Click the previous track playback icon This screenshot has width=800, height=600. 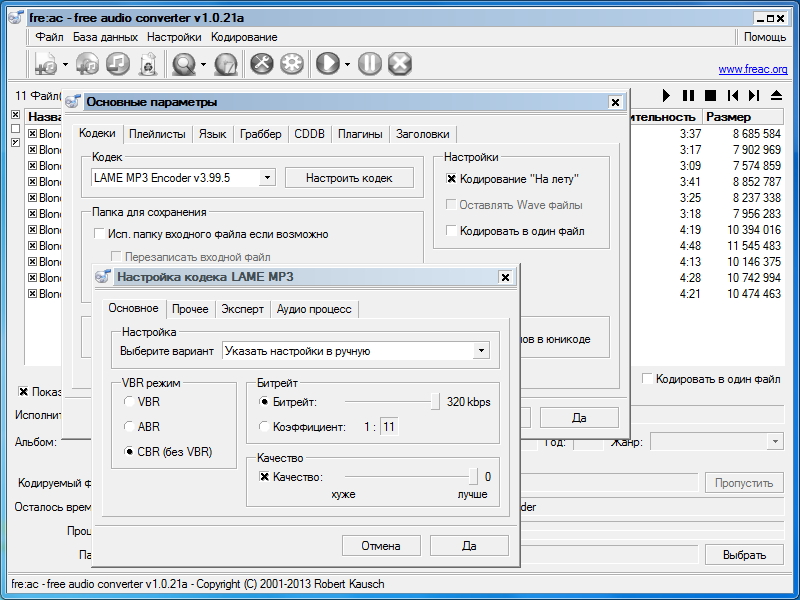(x=733, y=95)
